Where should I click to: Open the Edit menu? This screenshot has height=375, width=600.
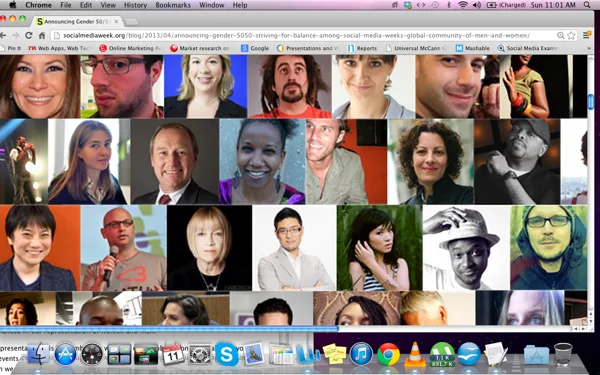coord(86,5)
